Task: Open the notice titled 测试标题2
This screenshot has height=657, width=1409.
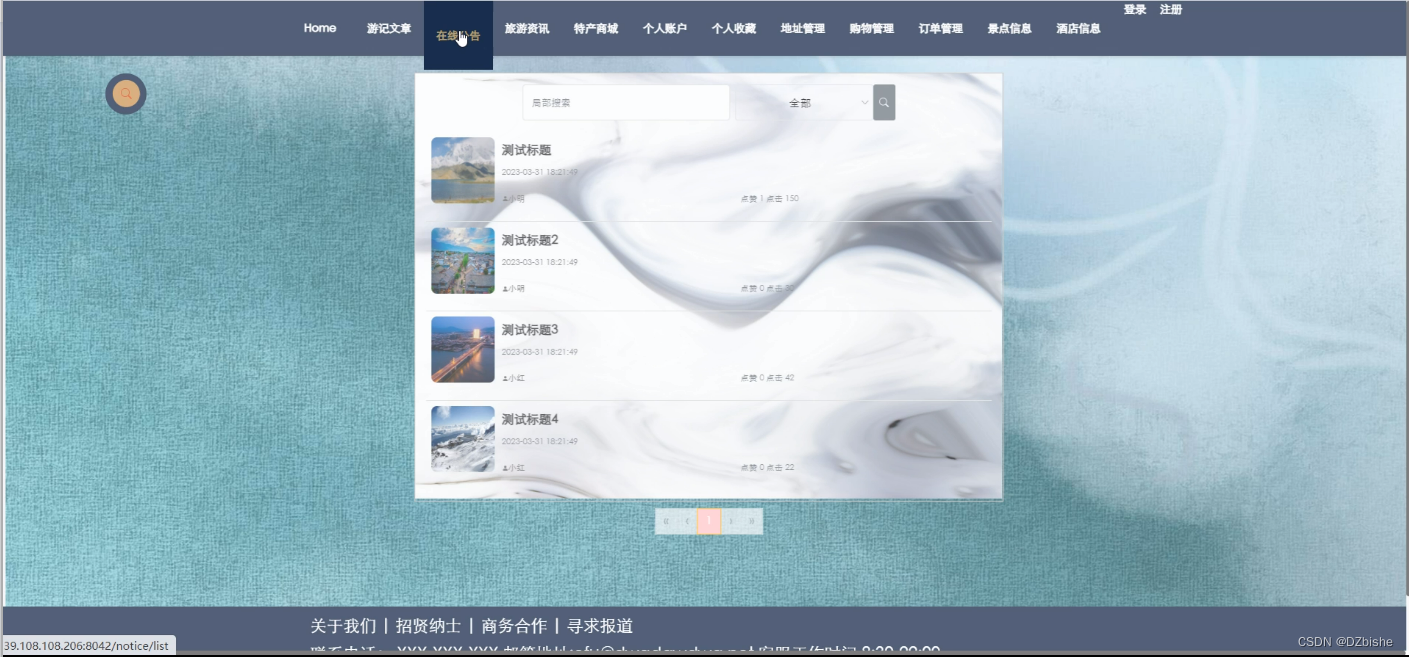Action: [530, 240]
